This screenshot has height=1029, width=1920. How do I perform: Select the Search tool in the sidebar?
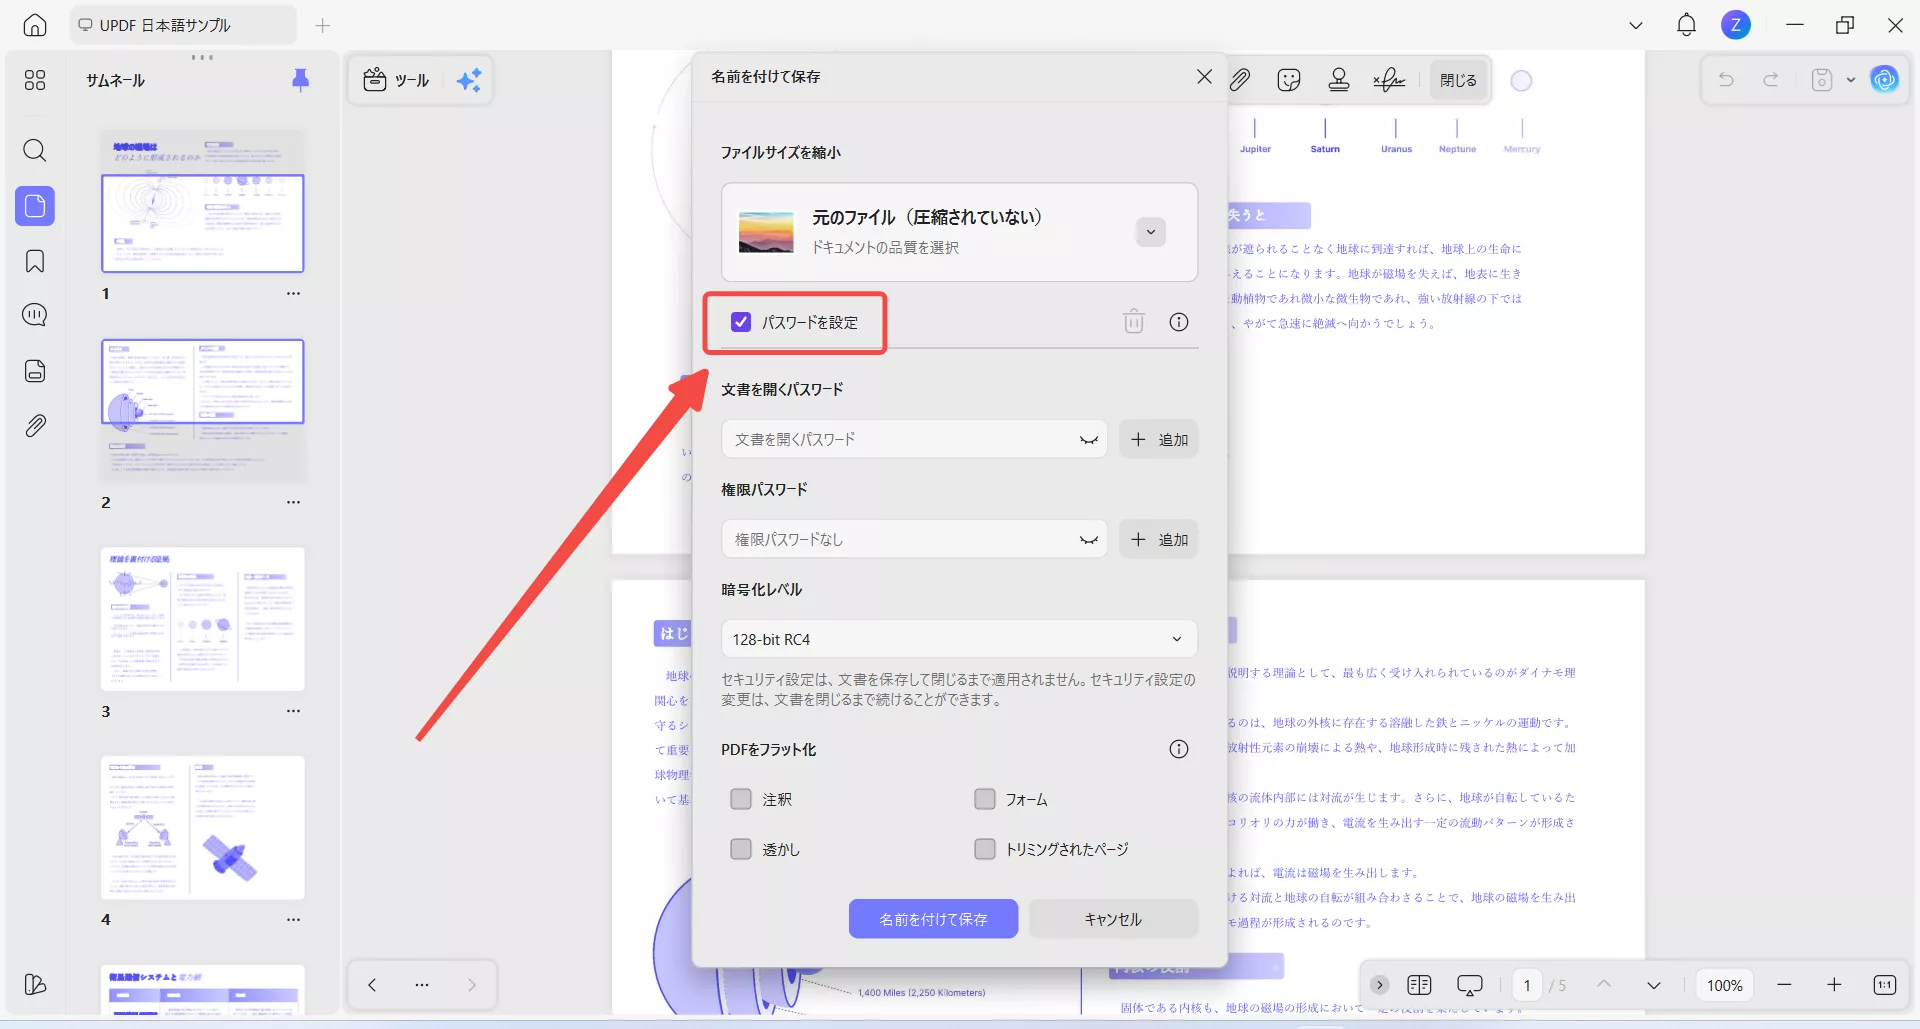[x=35, y=151]
